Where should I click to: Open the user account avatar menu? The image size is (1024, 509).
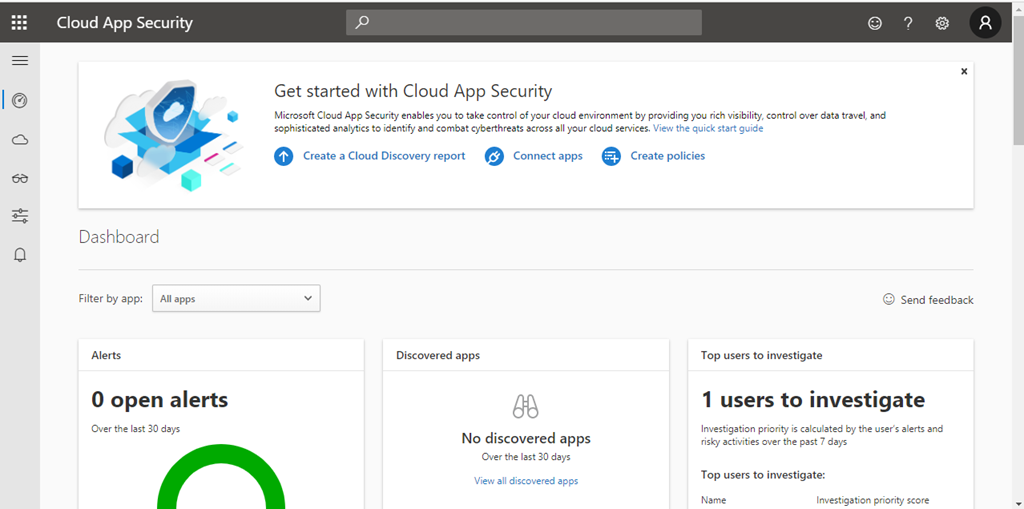click(985, 22)
